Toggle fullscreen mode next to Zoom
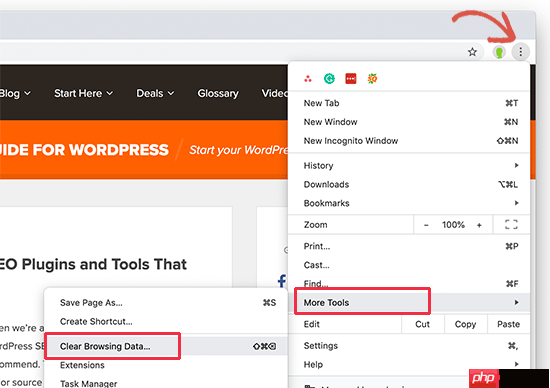The width and height of the screenshot is (550, 388). pos(511,225)
